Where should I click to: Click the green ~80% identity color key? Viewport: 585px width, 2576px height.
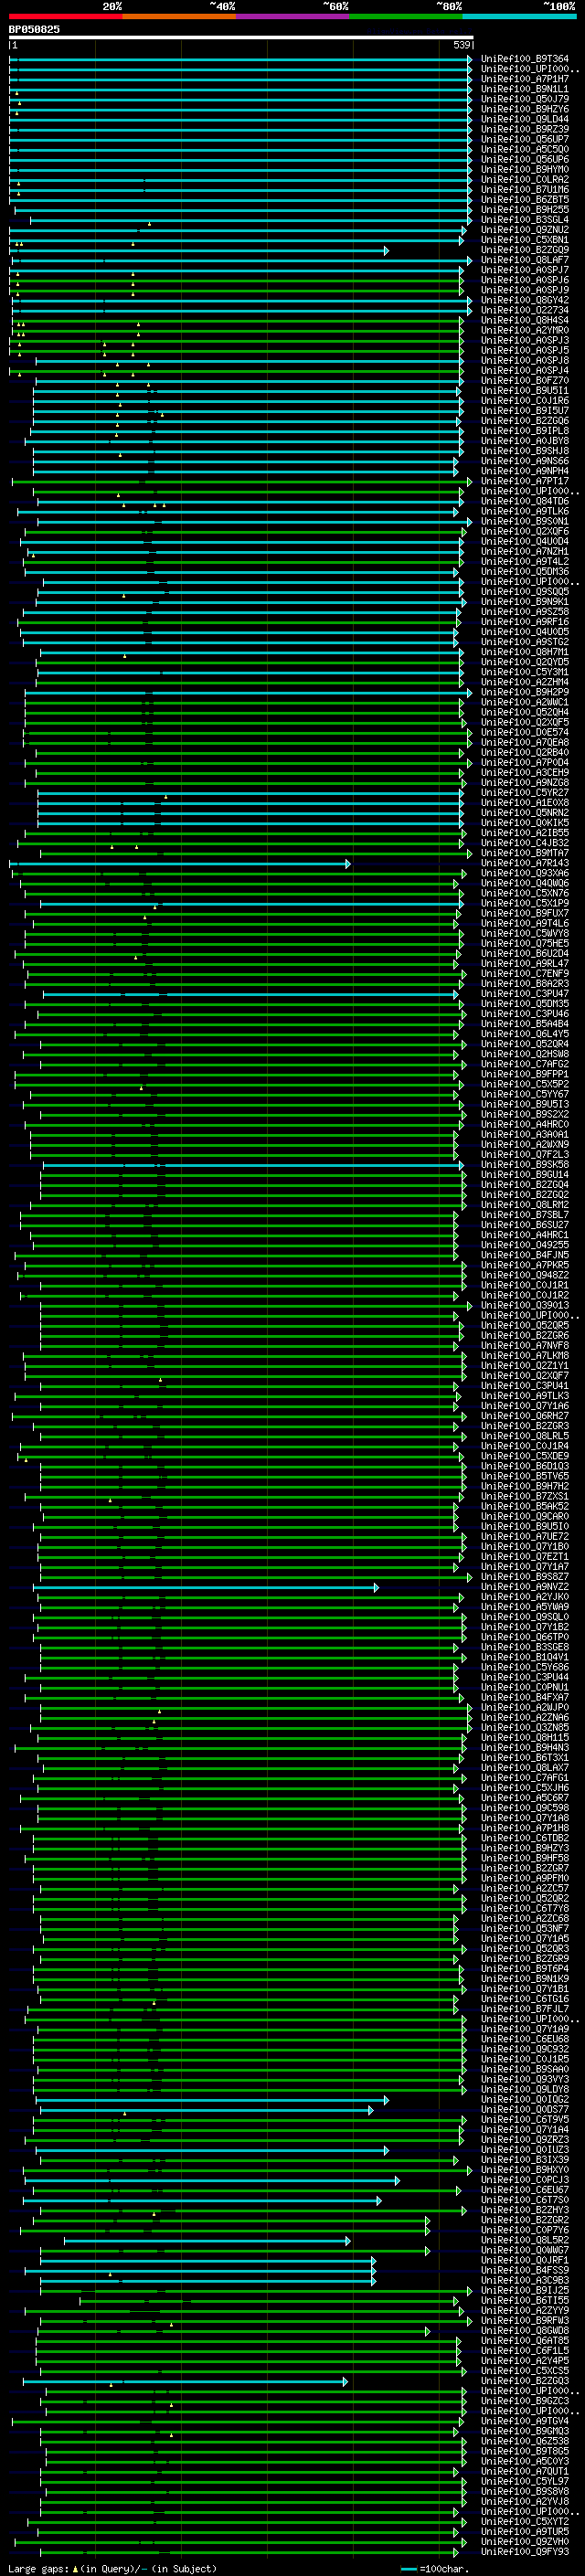(406, 17)
